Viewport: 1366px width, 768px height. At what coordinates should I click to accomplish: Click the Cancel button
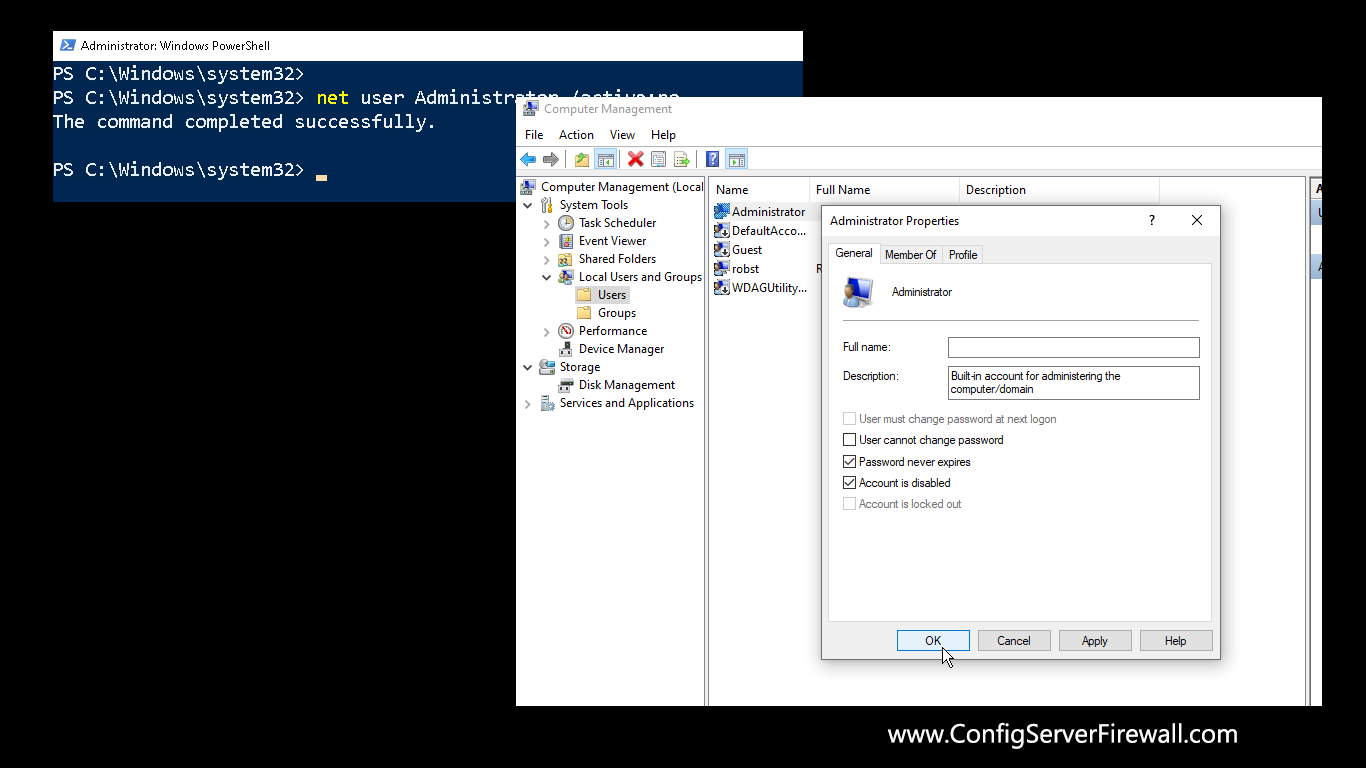pyautogui.click(x=1014, y=641)
